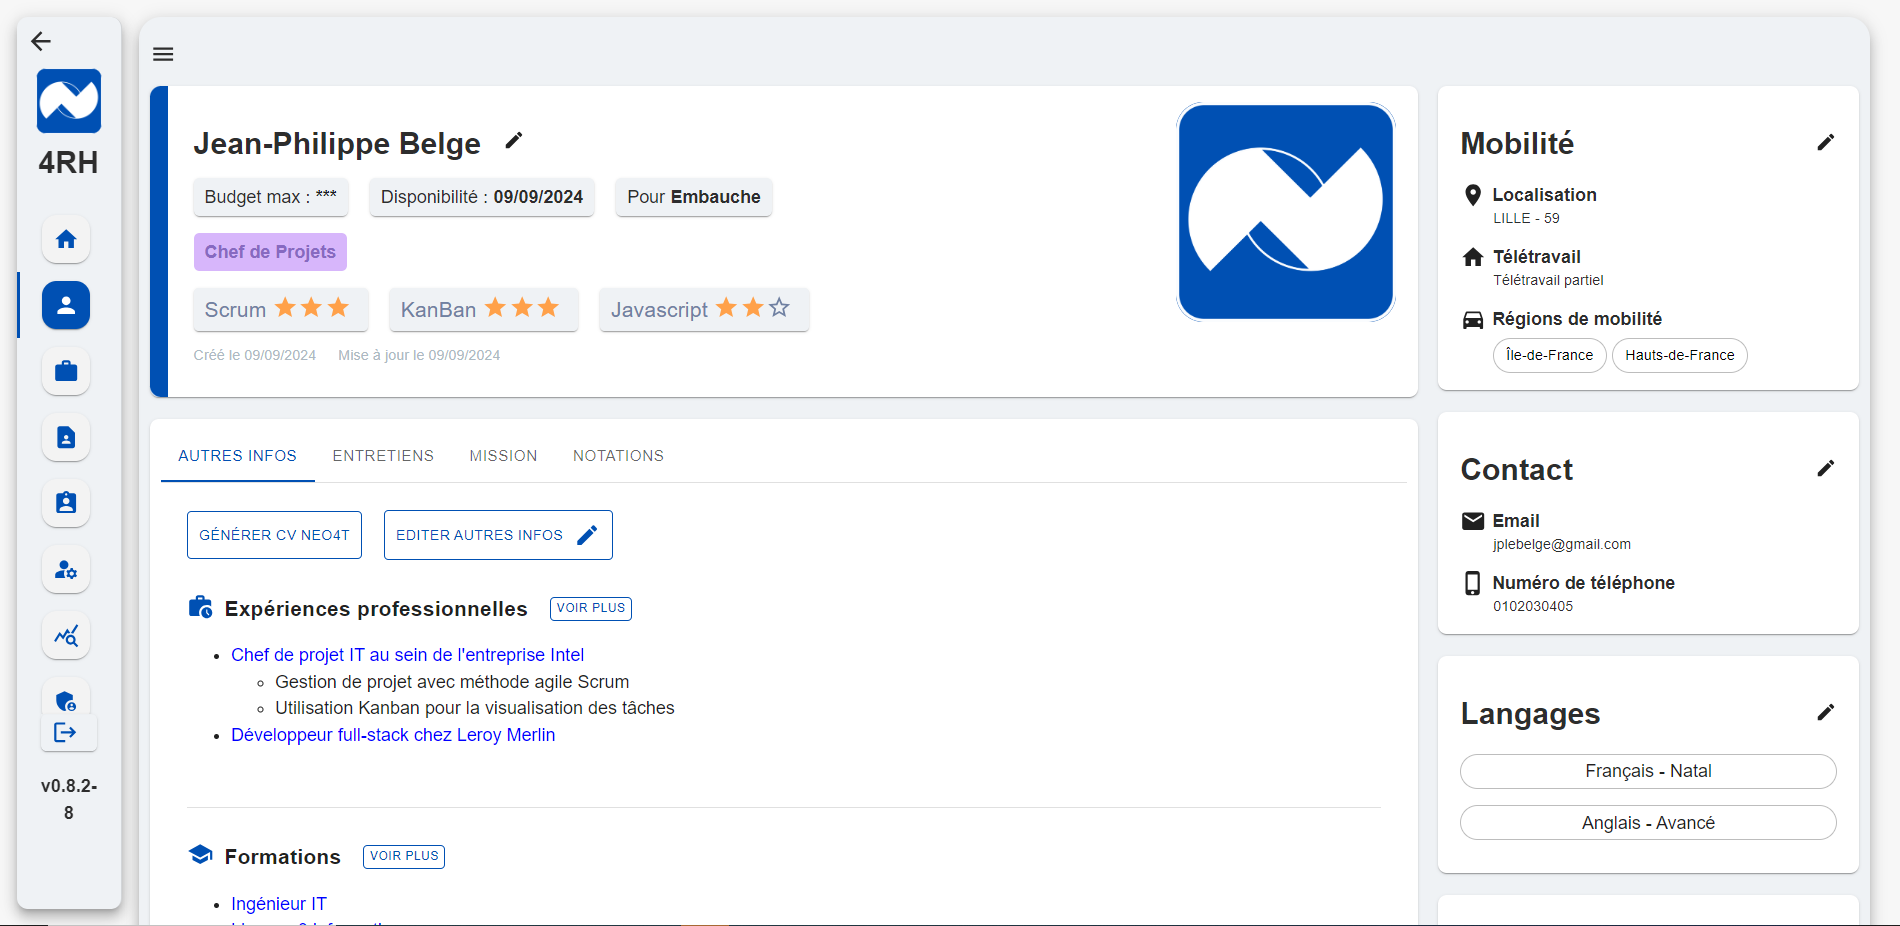The image size is (1900, 926).
Task: Toggle the hamburger menu
Action: pyautogui.click(x=163, y=54)
